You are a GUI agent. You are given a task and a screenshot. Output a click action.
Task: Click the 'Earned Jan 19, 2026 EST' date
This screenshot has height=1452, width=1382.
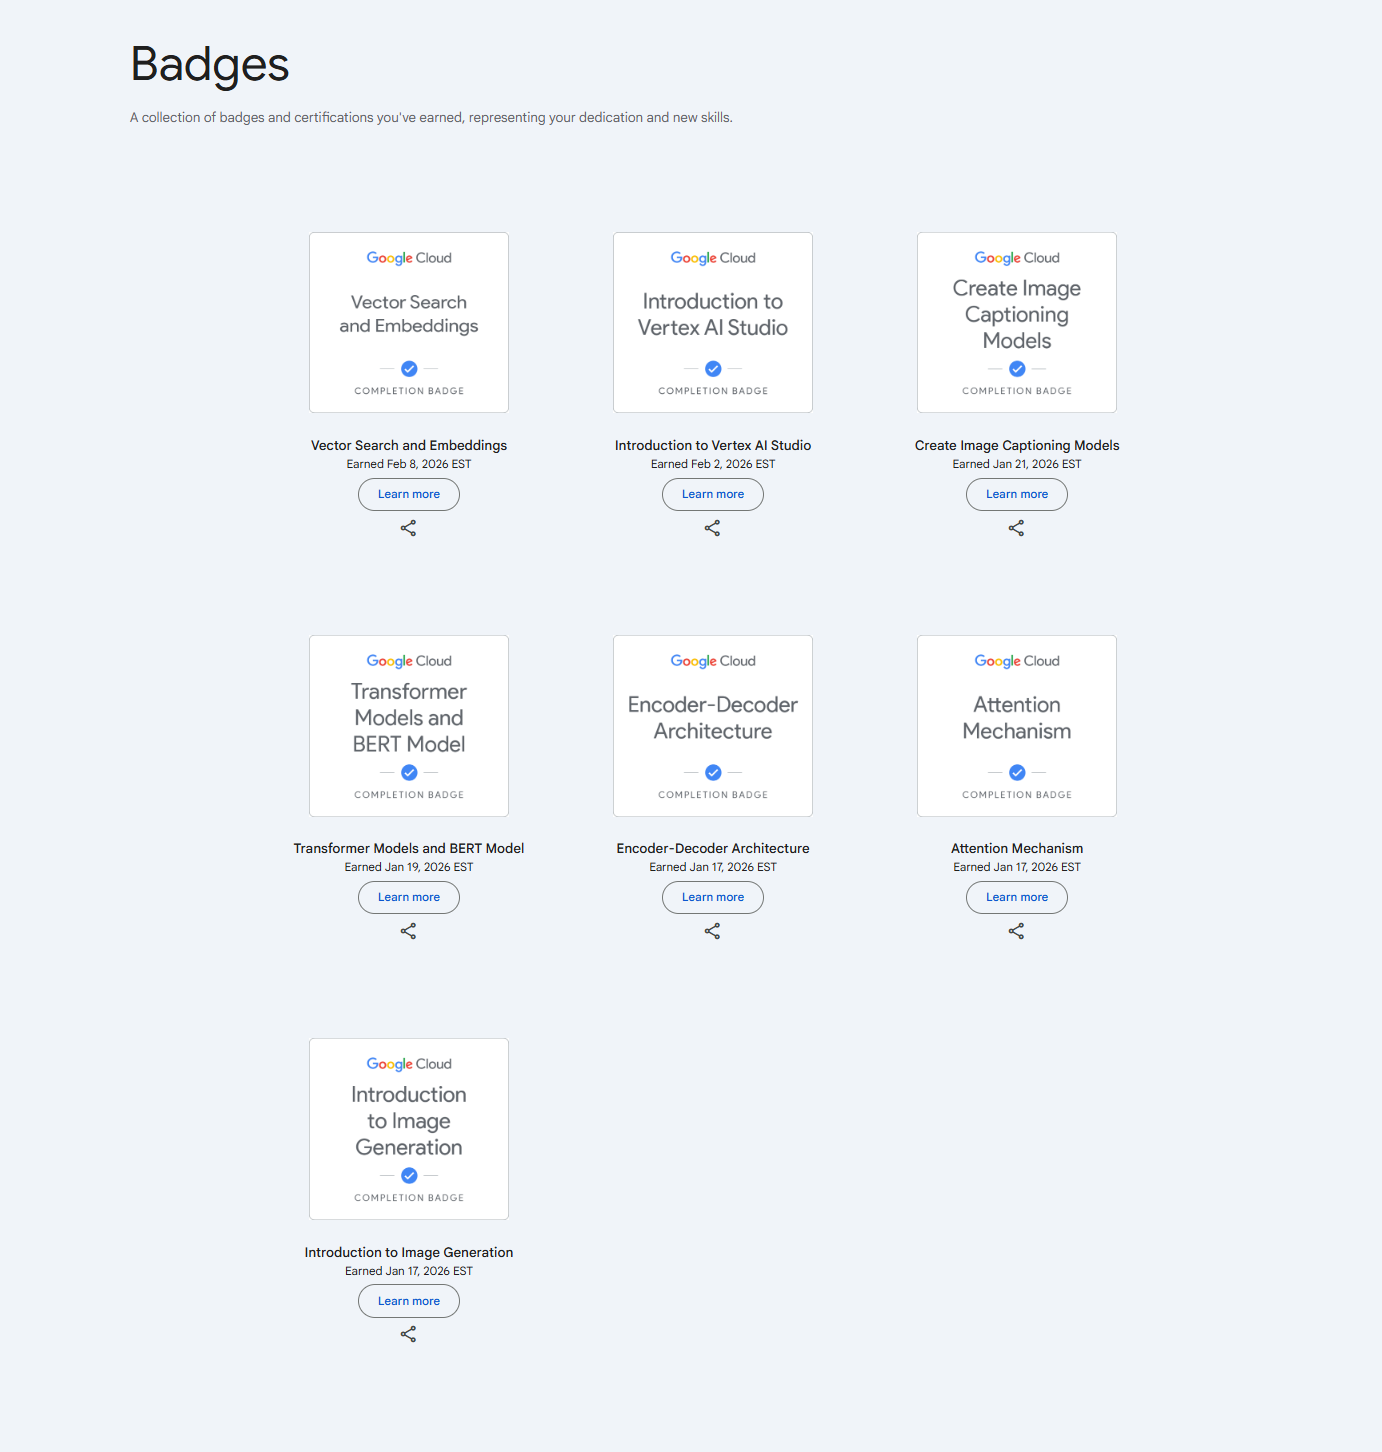point(409,867)
